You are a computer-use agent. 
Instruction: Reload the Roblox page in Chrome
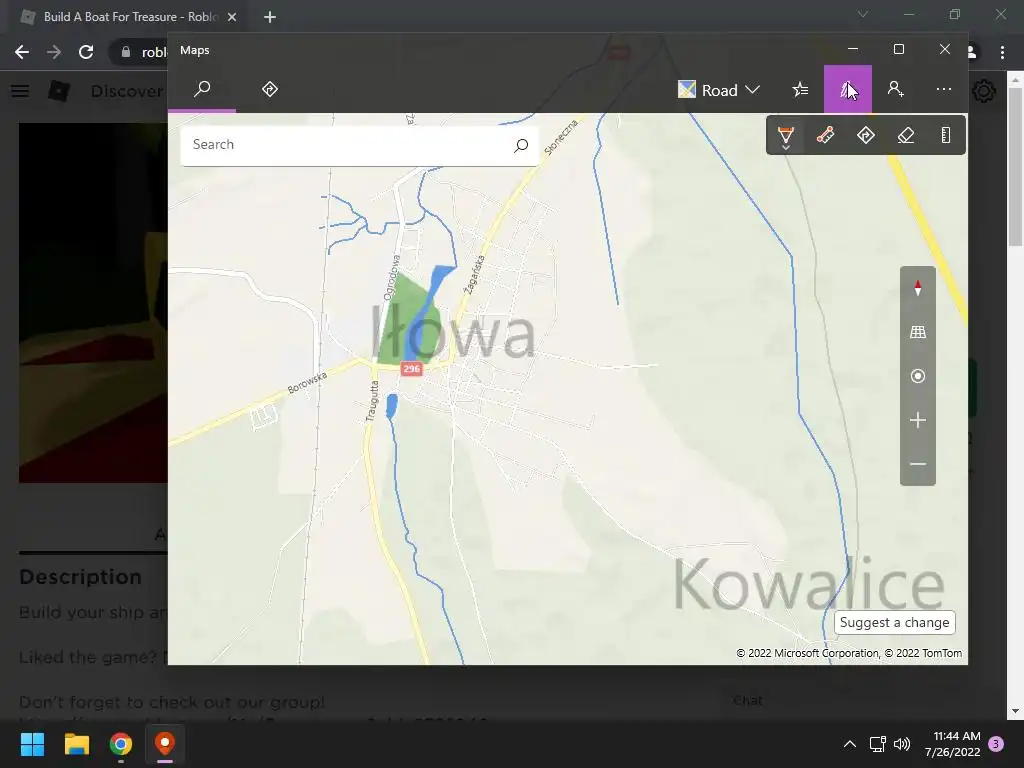86,52
